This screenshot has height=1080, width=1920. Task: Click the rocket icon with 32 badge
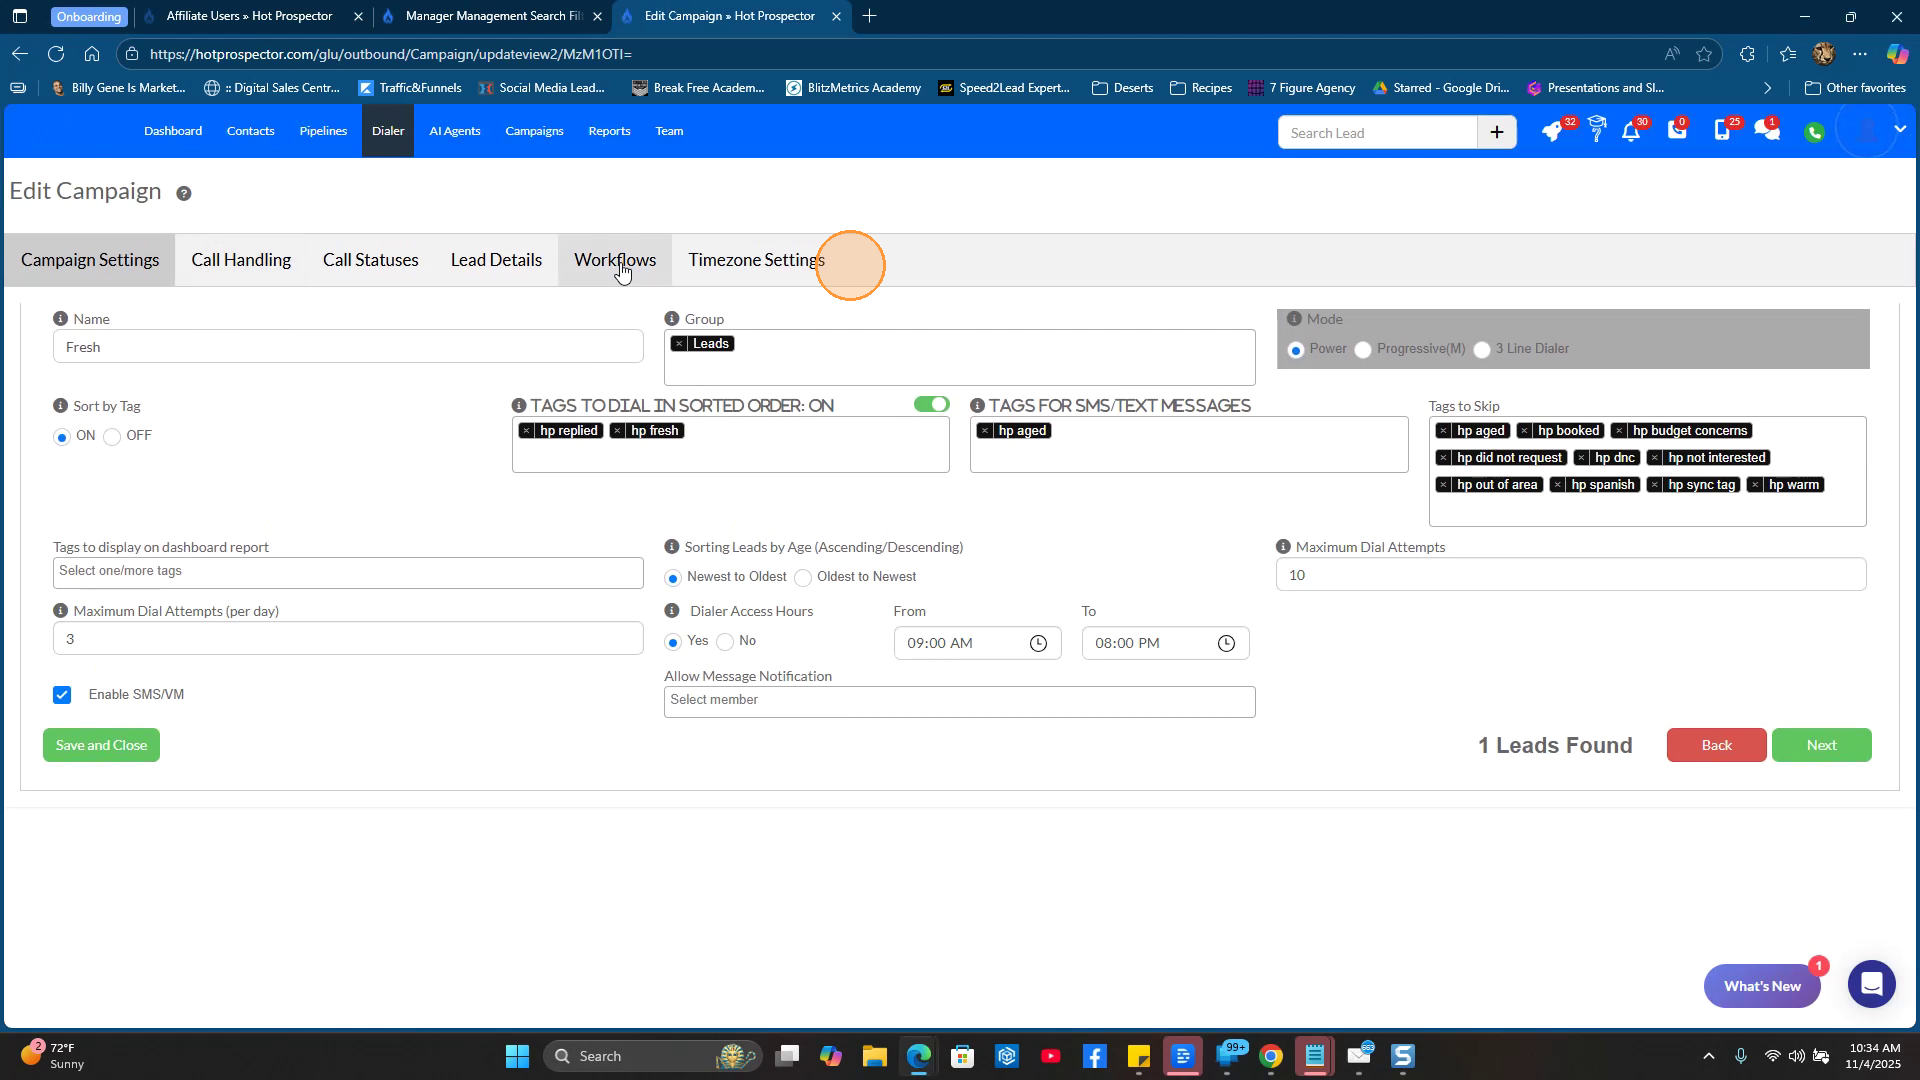click(1552, 132)
